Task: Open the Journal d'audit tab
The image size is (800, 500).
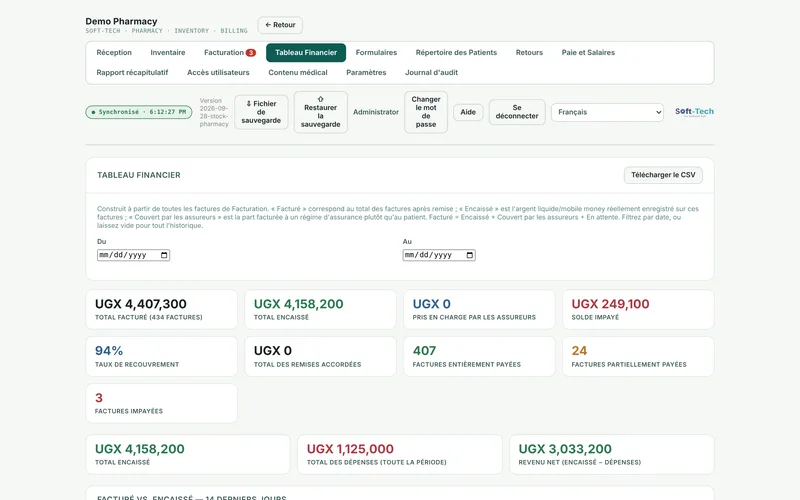Action: (x=431, y=72)
